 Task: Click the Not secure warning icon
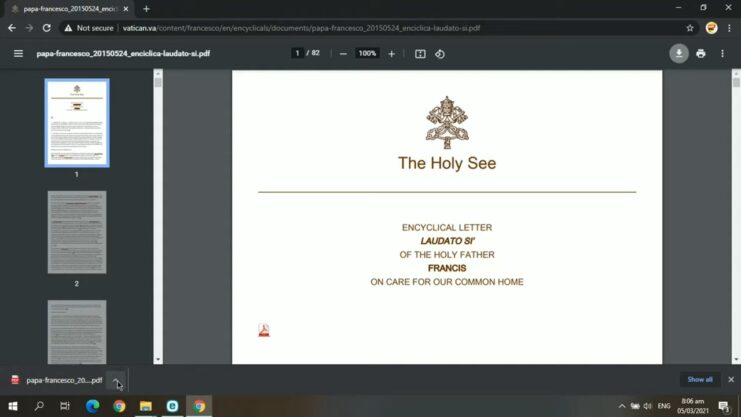[x=69, y=28]
